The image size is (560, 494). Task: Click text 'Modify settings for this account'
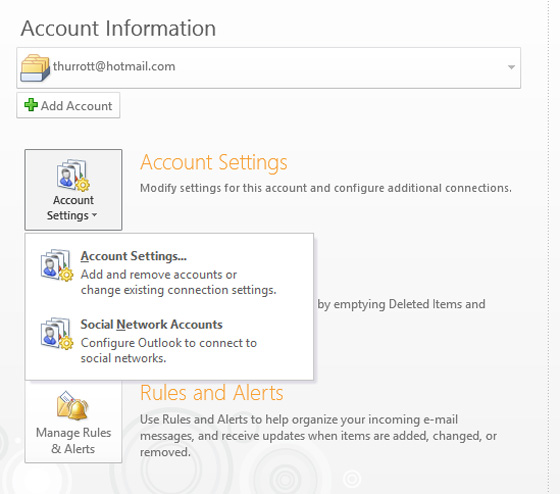coord(224,188)
